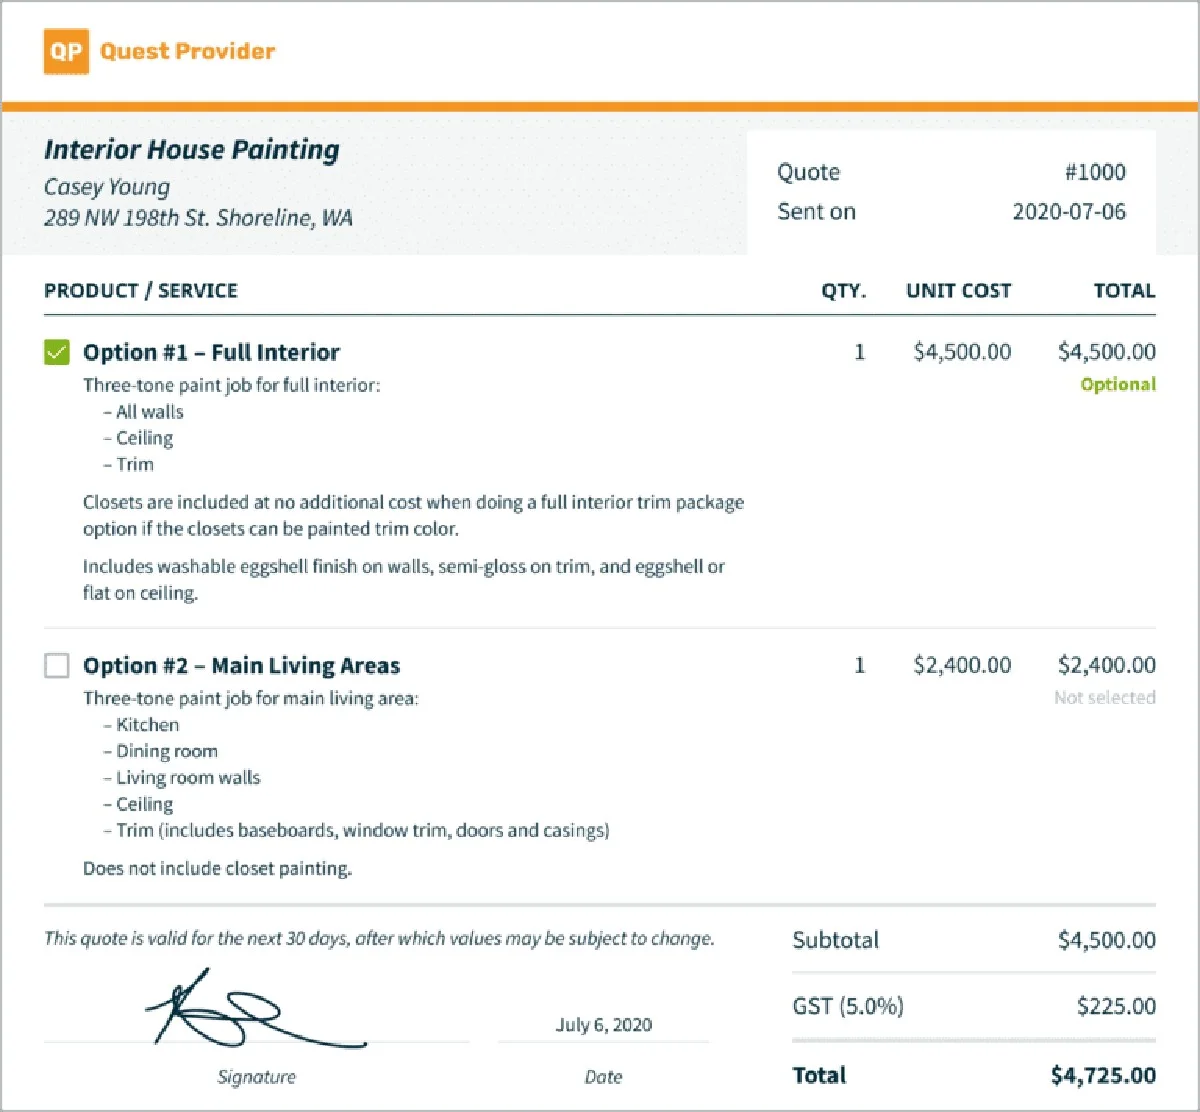Click the UNIT COST column header
Viewport: 1200px width, 1112px height.
coord(958,291)
